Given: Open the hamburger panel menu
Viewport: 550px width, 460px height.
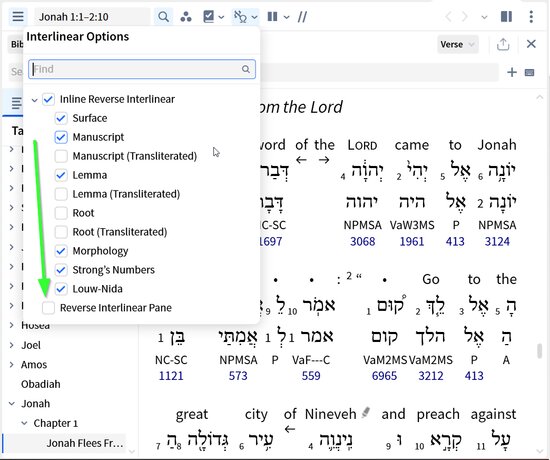Looking at the screenshot, I should tap(18, 16).
